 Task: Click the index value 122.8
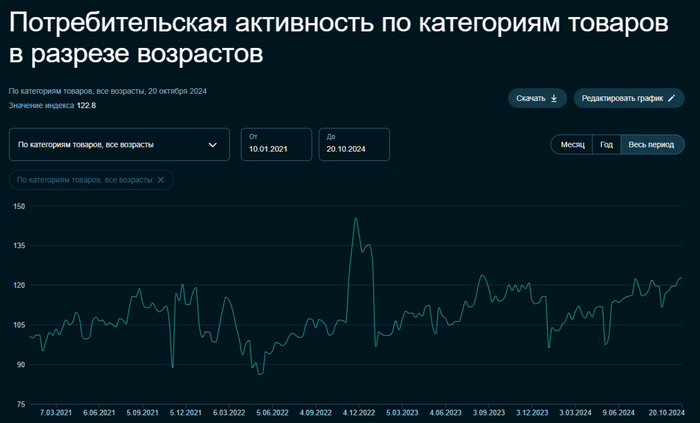(x=86, y=105)
